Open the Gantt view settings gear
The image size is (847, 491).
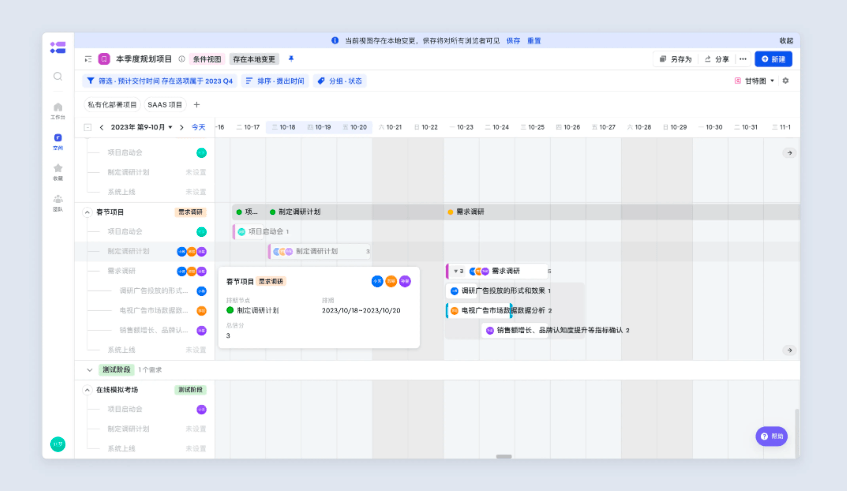pyautogui.click(x=786, y=80)
